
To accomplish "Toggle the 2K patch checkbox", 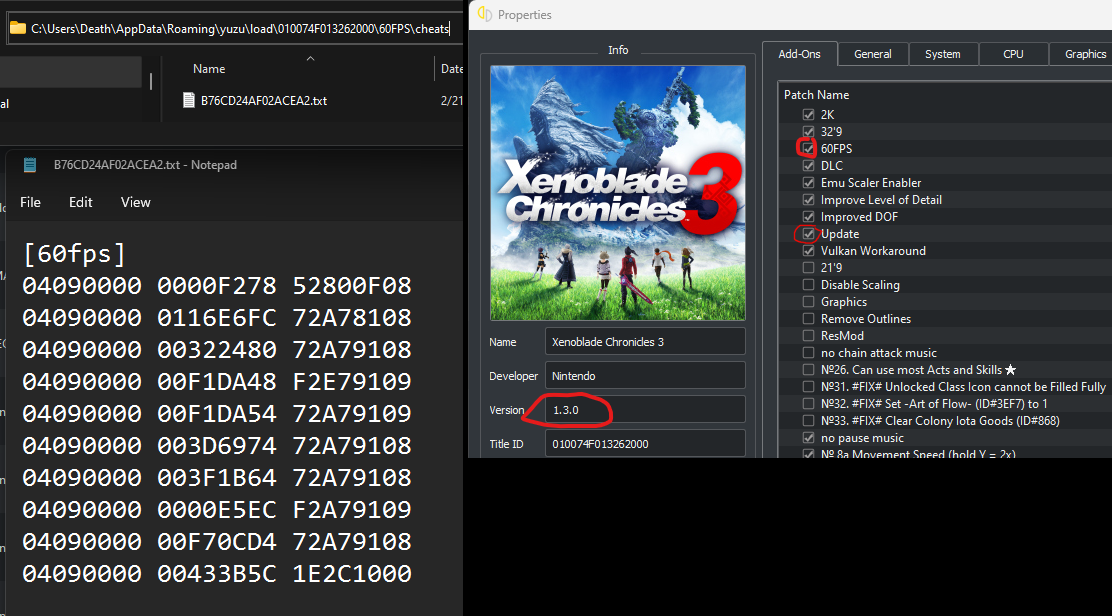I will 808,114.
